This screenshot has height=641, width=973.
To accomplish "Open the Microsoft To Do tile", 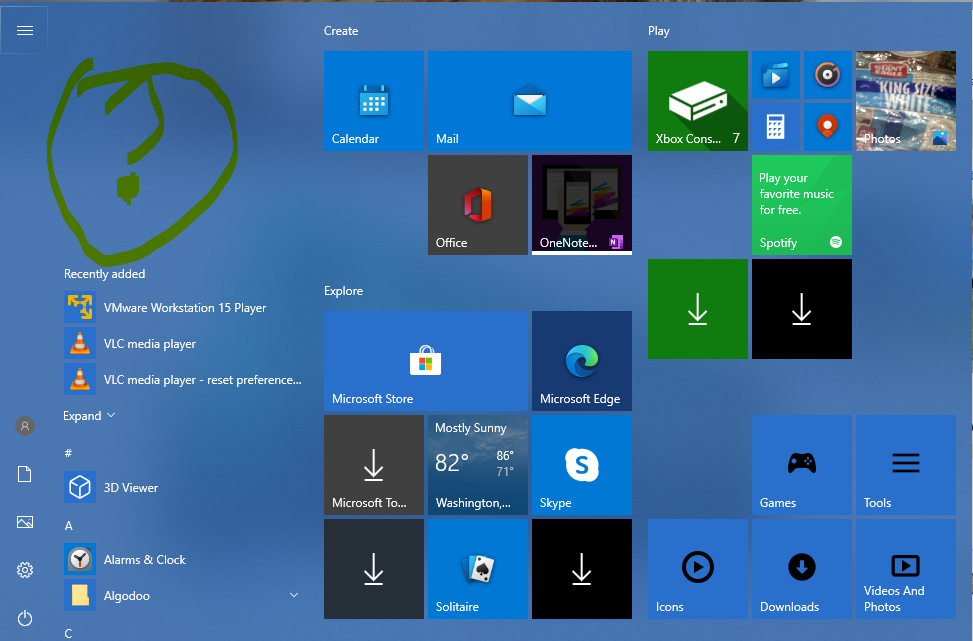I will click(374, 465).
